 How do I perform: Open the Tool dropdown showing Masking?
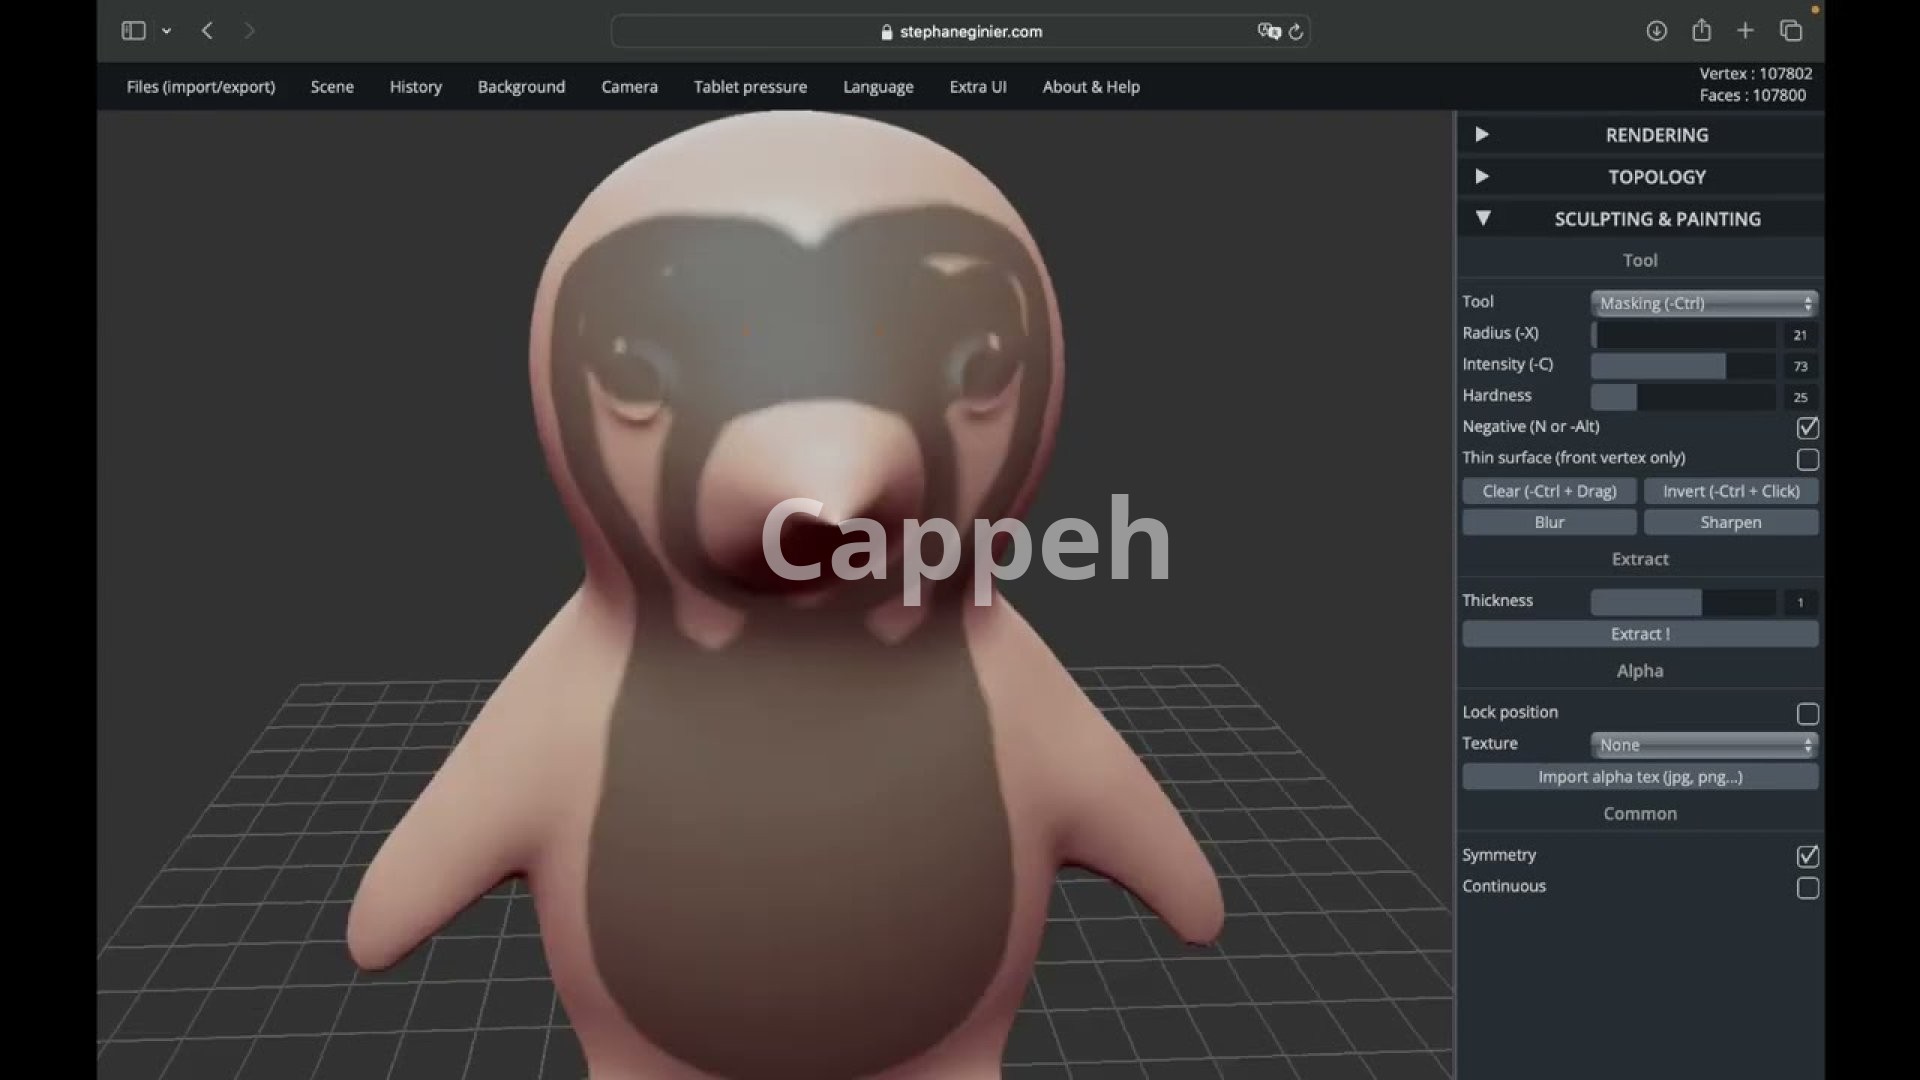coord(1704,303)
